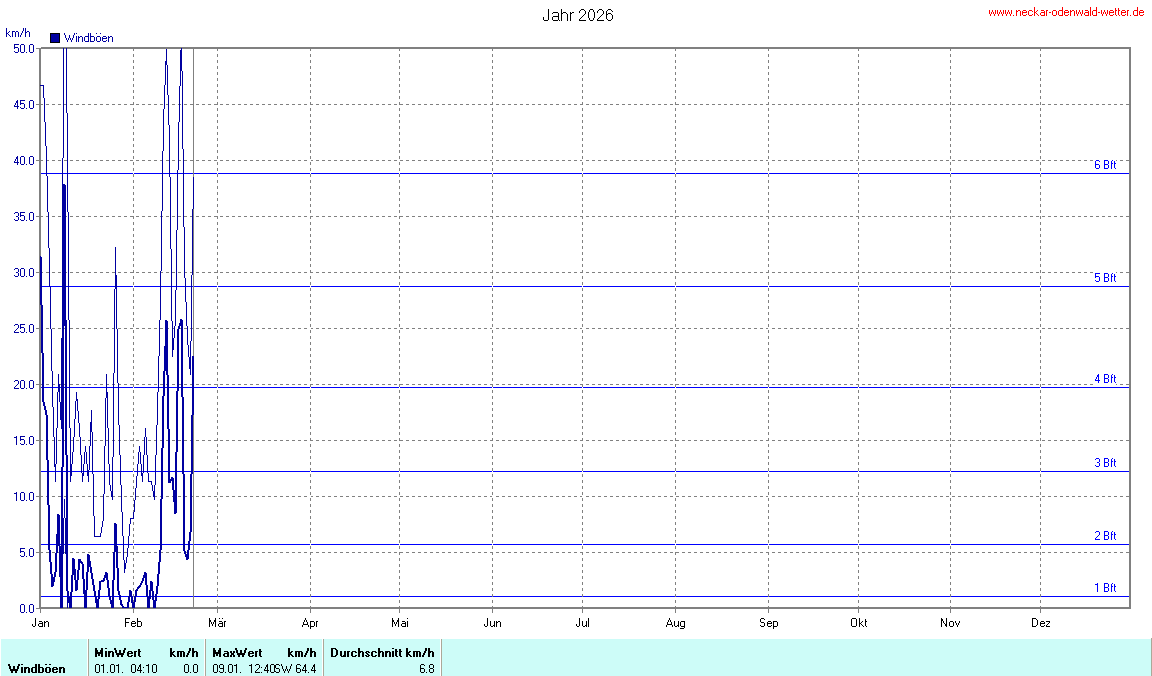The height and width of the screenshot is (676, 1152).
Task: Click the 50.0 value on the y-axis
Action: (22, 48)
